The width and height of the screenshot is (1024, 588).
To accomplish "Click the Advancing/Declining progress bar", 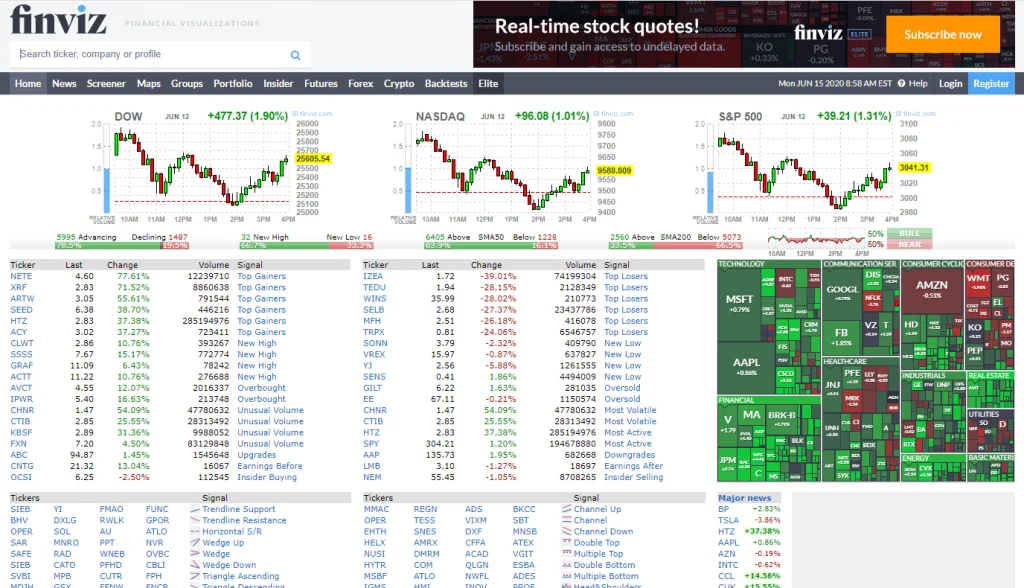I will [x=121, y=246].
